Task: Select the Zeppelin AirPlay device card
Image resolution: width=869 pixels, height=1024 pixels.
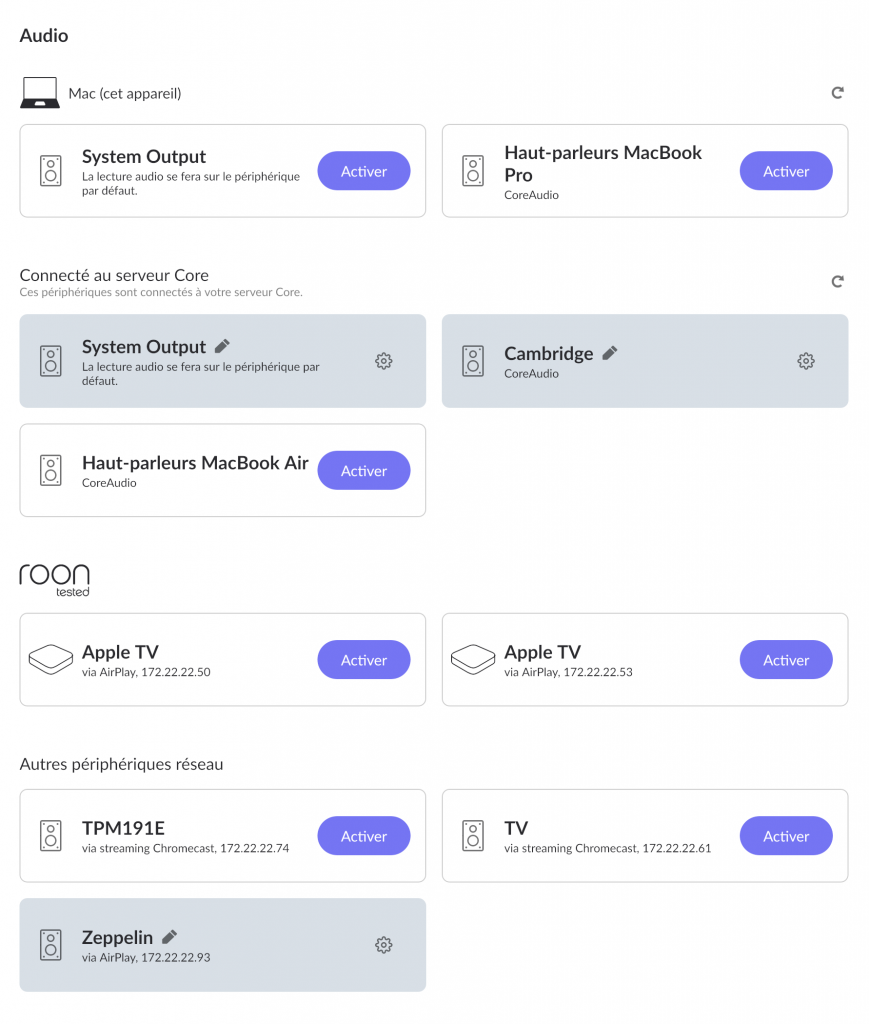Action: click(x=223, y=945)
